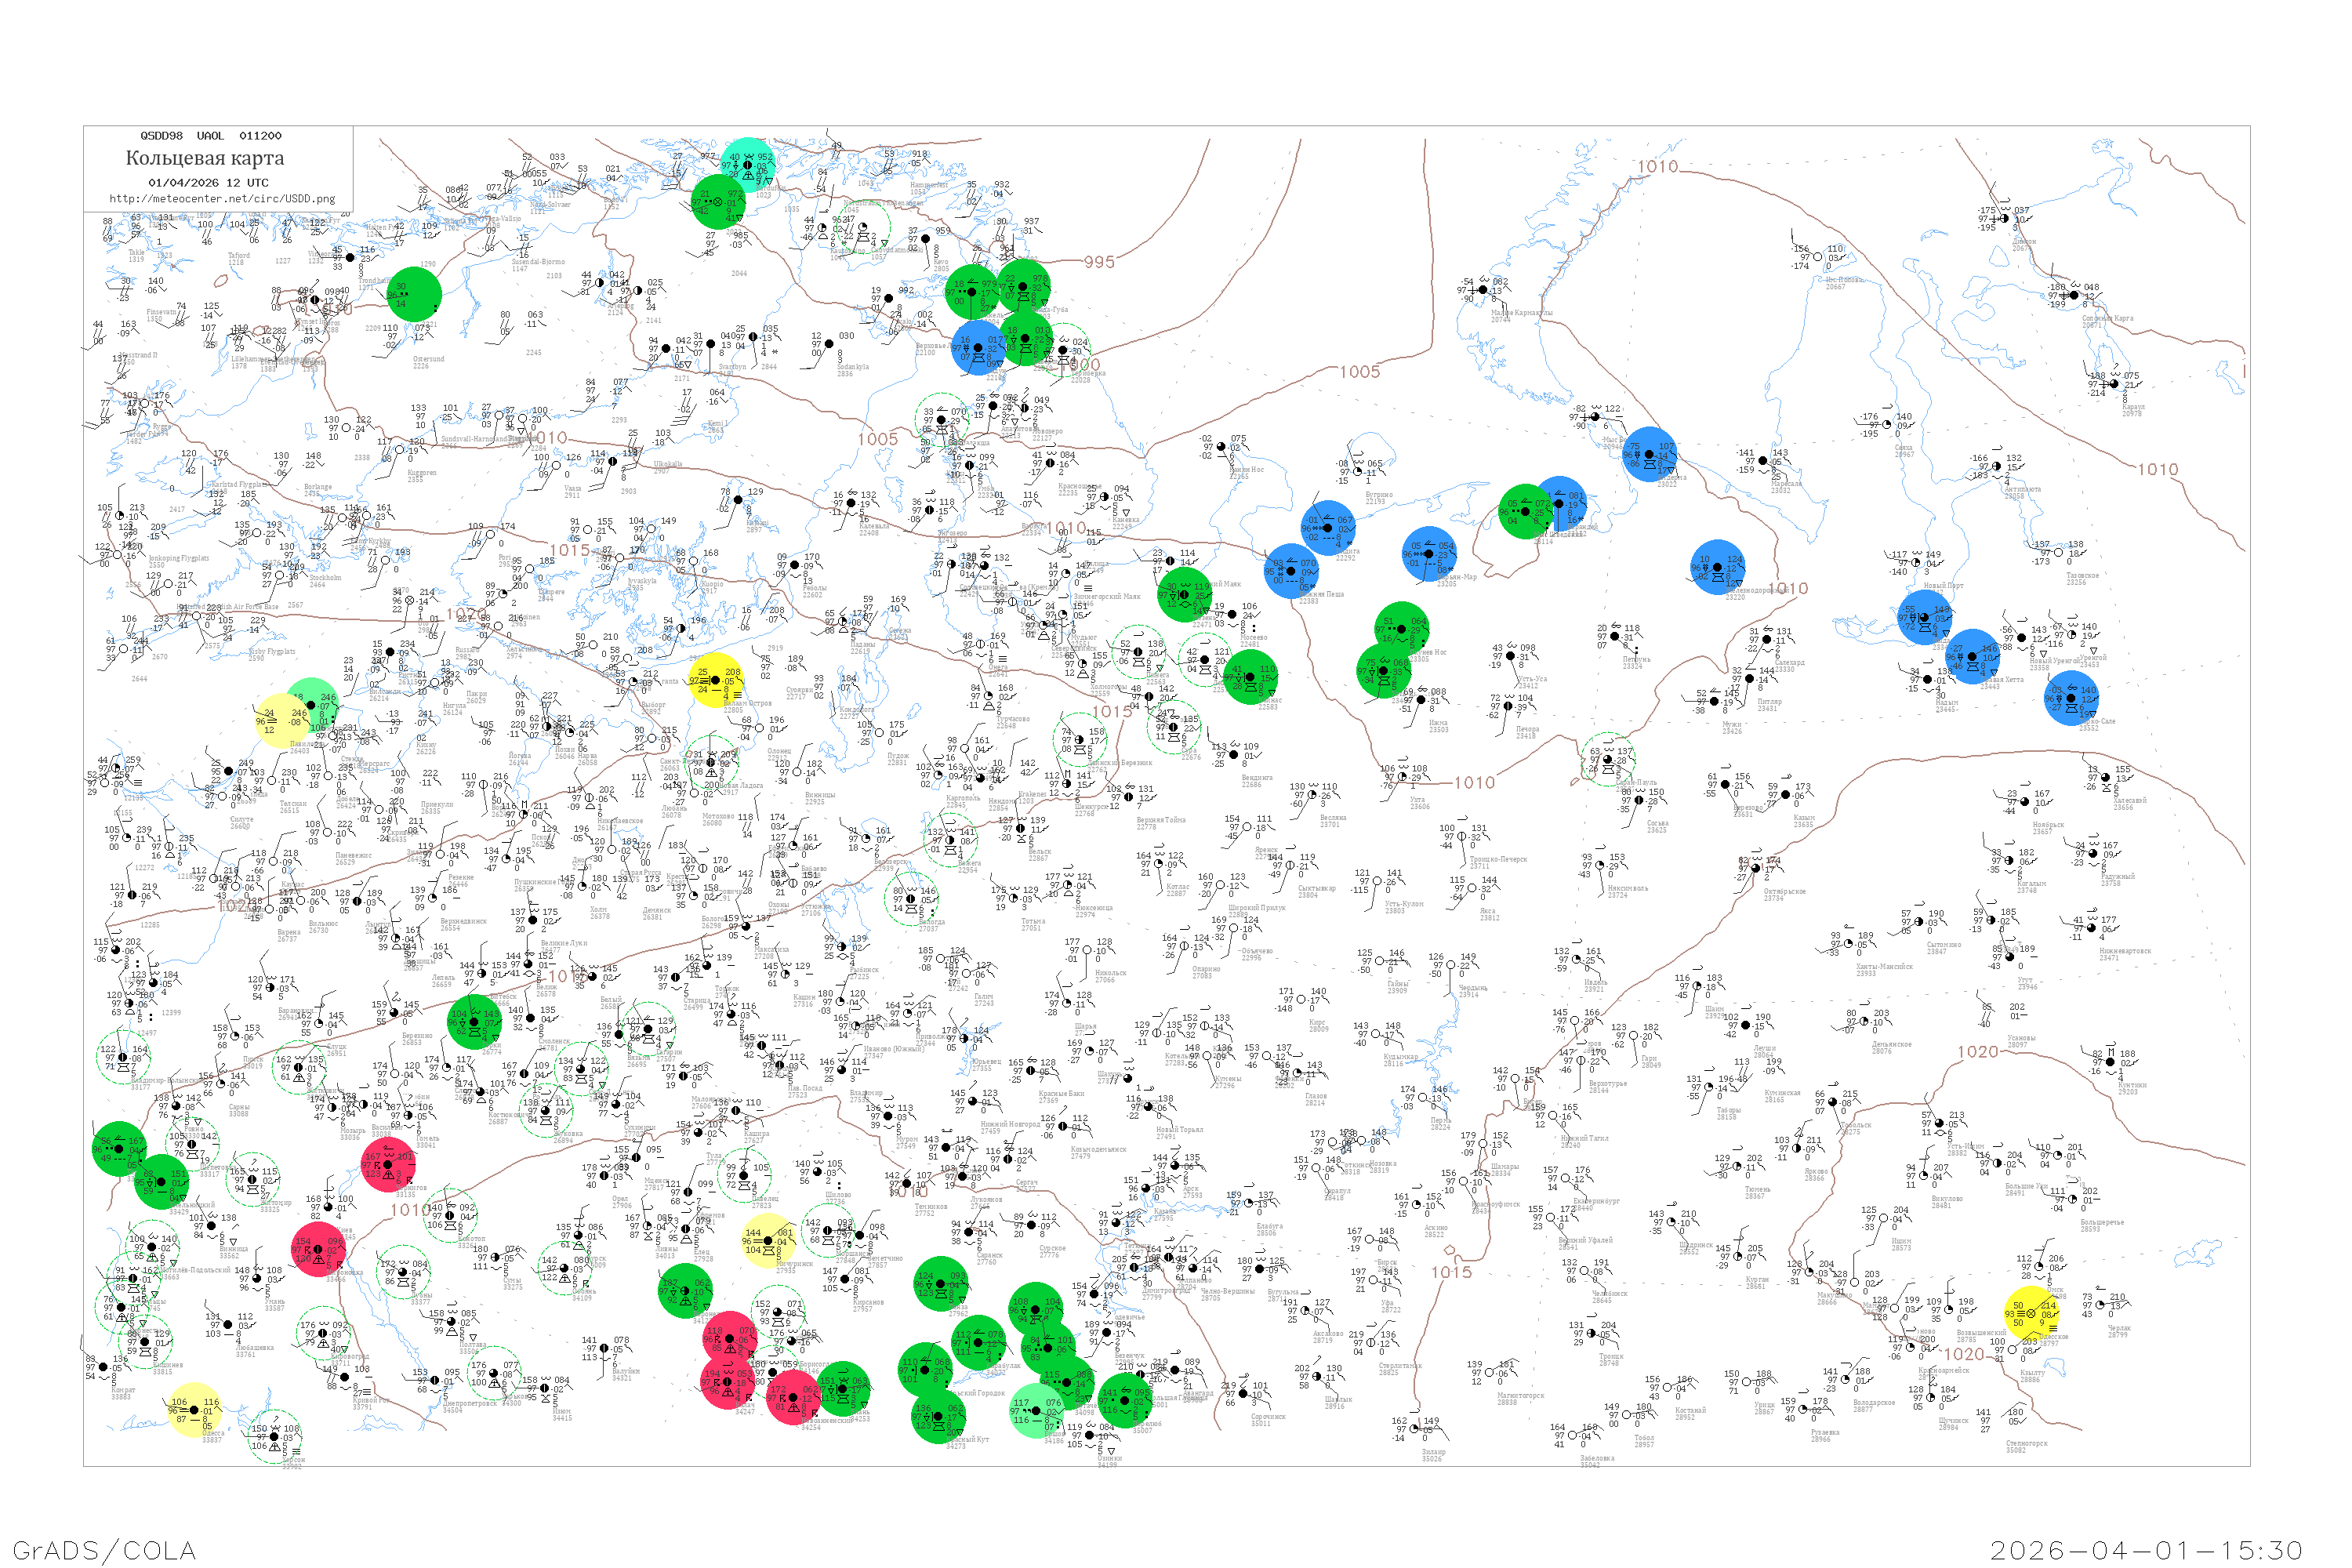The image size is (2352, 1568).
Task: Click the 995 isobar label
Action: pos(1099,262)
